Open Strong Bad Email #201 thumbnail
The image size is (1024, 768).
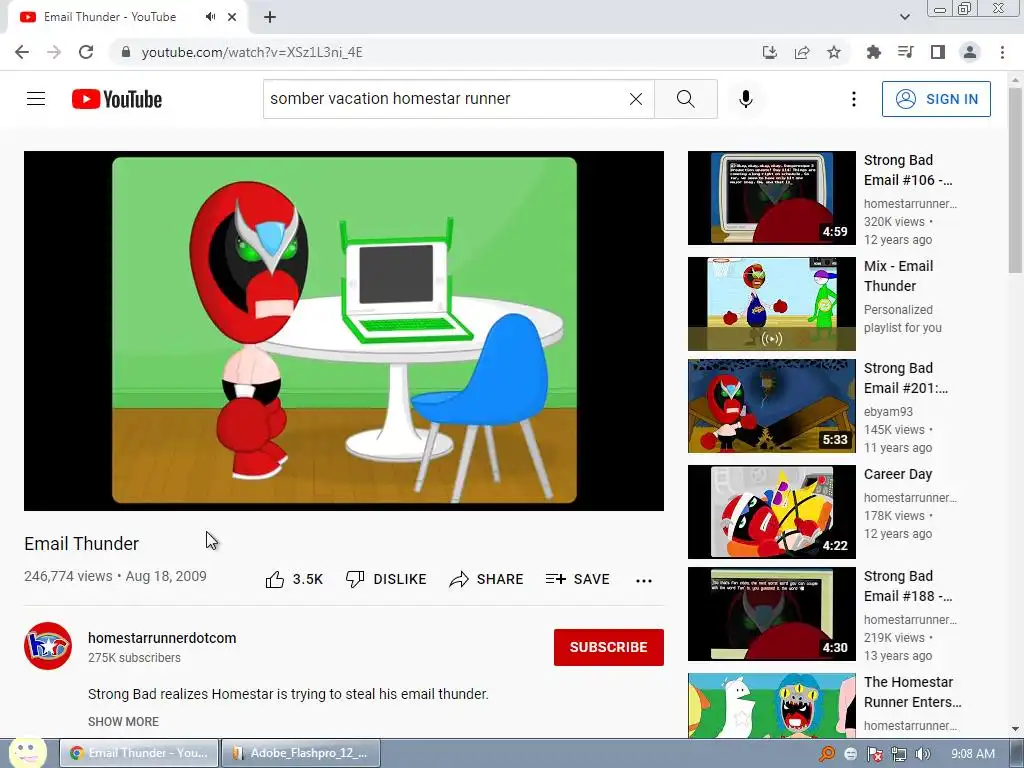pos(771,406)
